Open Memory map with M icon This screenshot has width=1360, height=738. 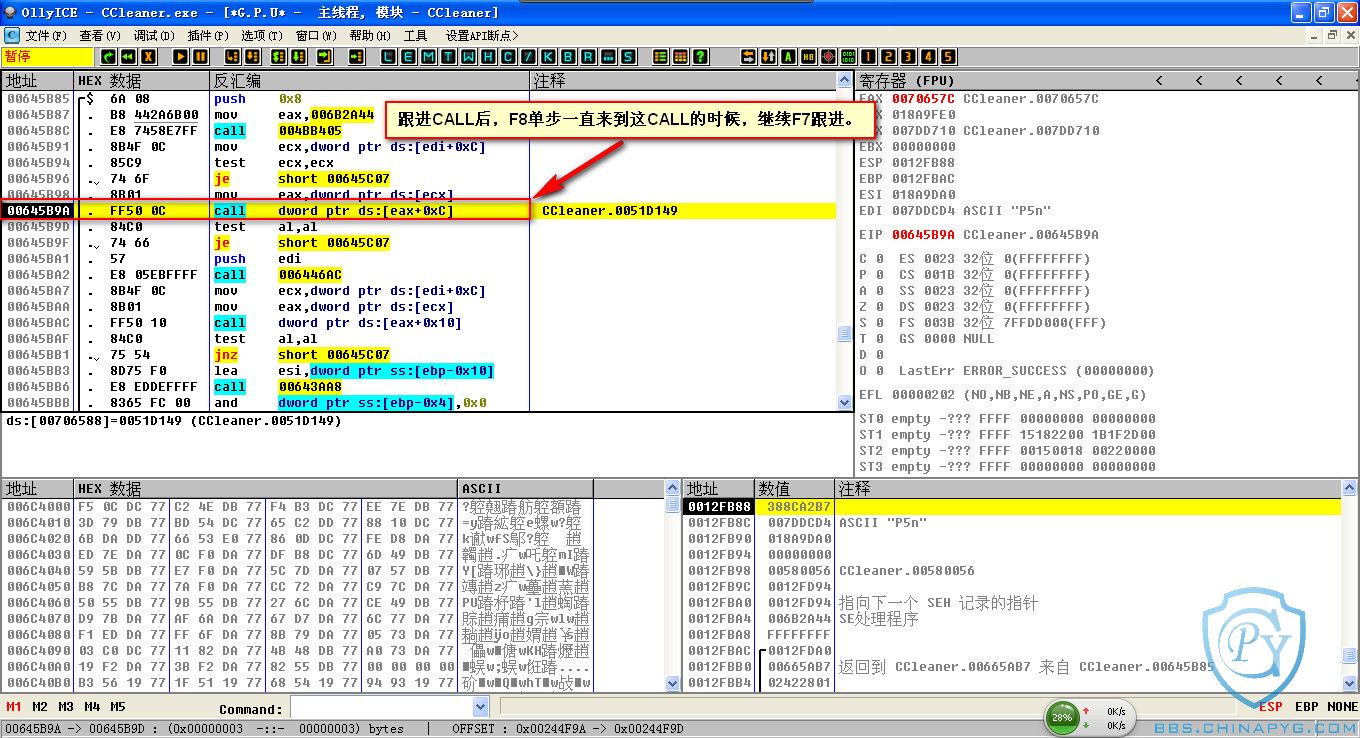[428, 57]
